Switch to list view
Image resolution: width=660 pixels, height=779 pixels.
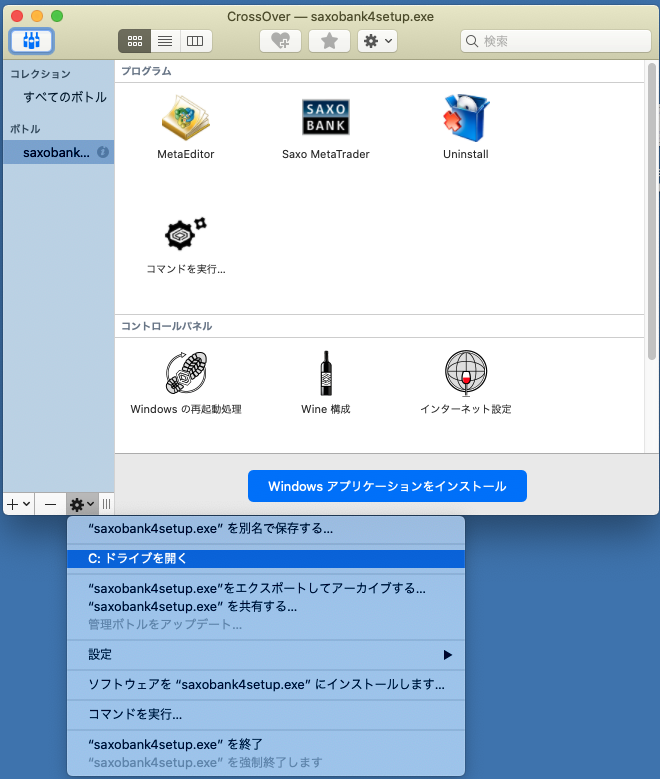[x=165, y=41]
